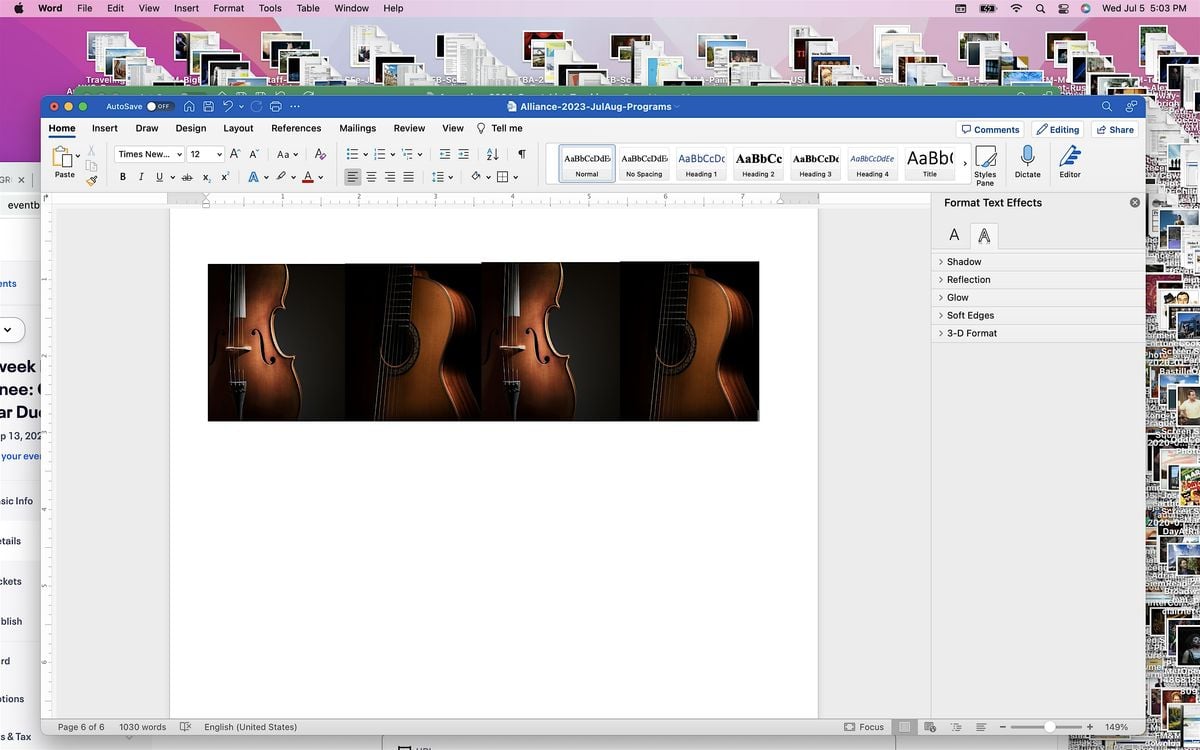Open the font size dropdown showing 12
1200x750 pixels.
tap(205, 154)
